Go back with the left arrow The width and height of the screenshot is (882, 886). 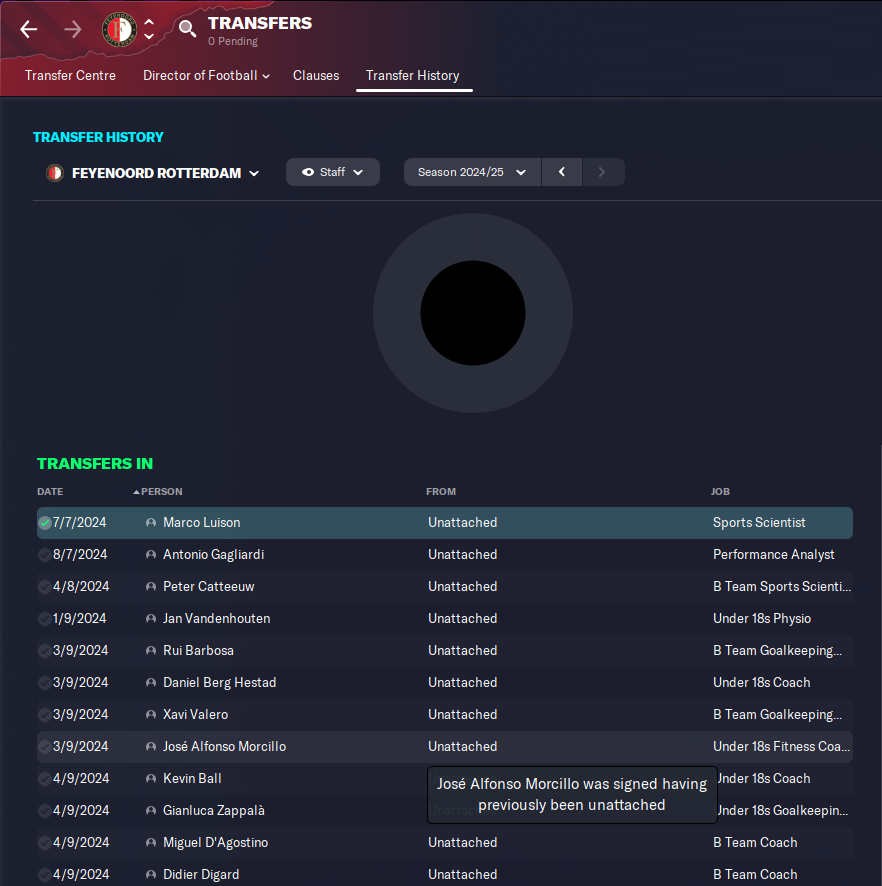point(28,29)
